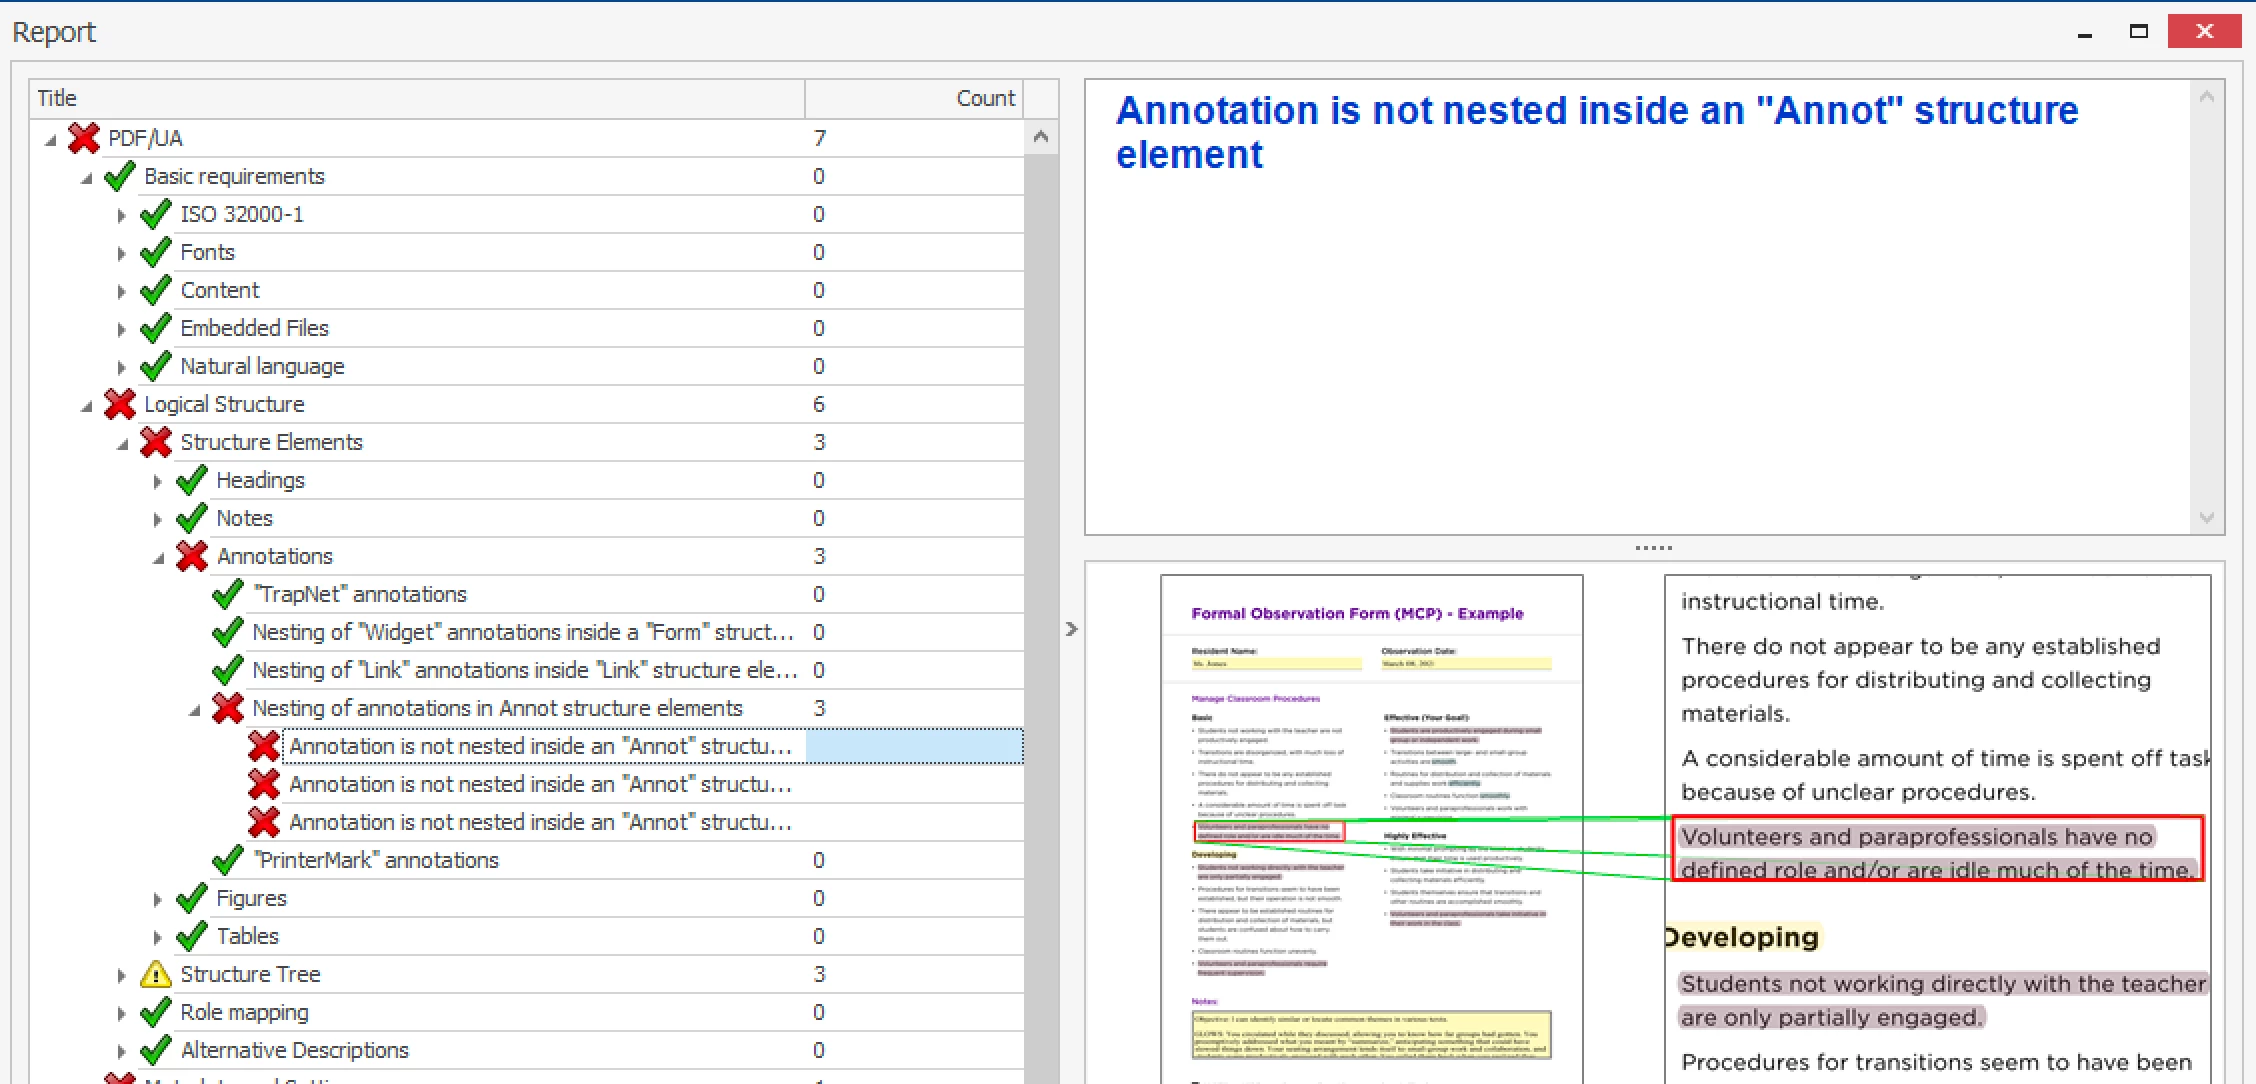Click red X icon beside Annotations
Viewport: 2256px width, 1084px height.
(x=192, y=556)
